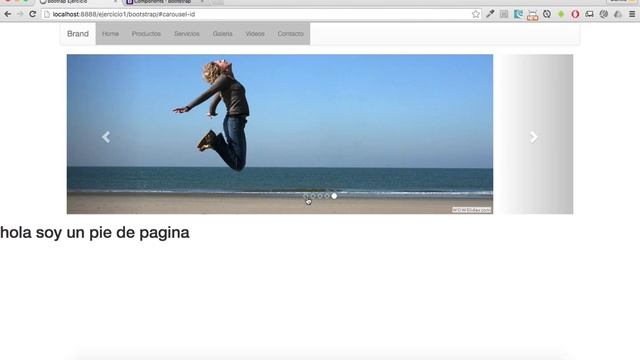Open the Servicios navbar item
640x360 pixels.
pyautogui.click(x=187, y=33)
